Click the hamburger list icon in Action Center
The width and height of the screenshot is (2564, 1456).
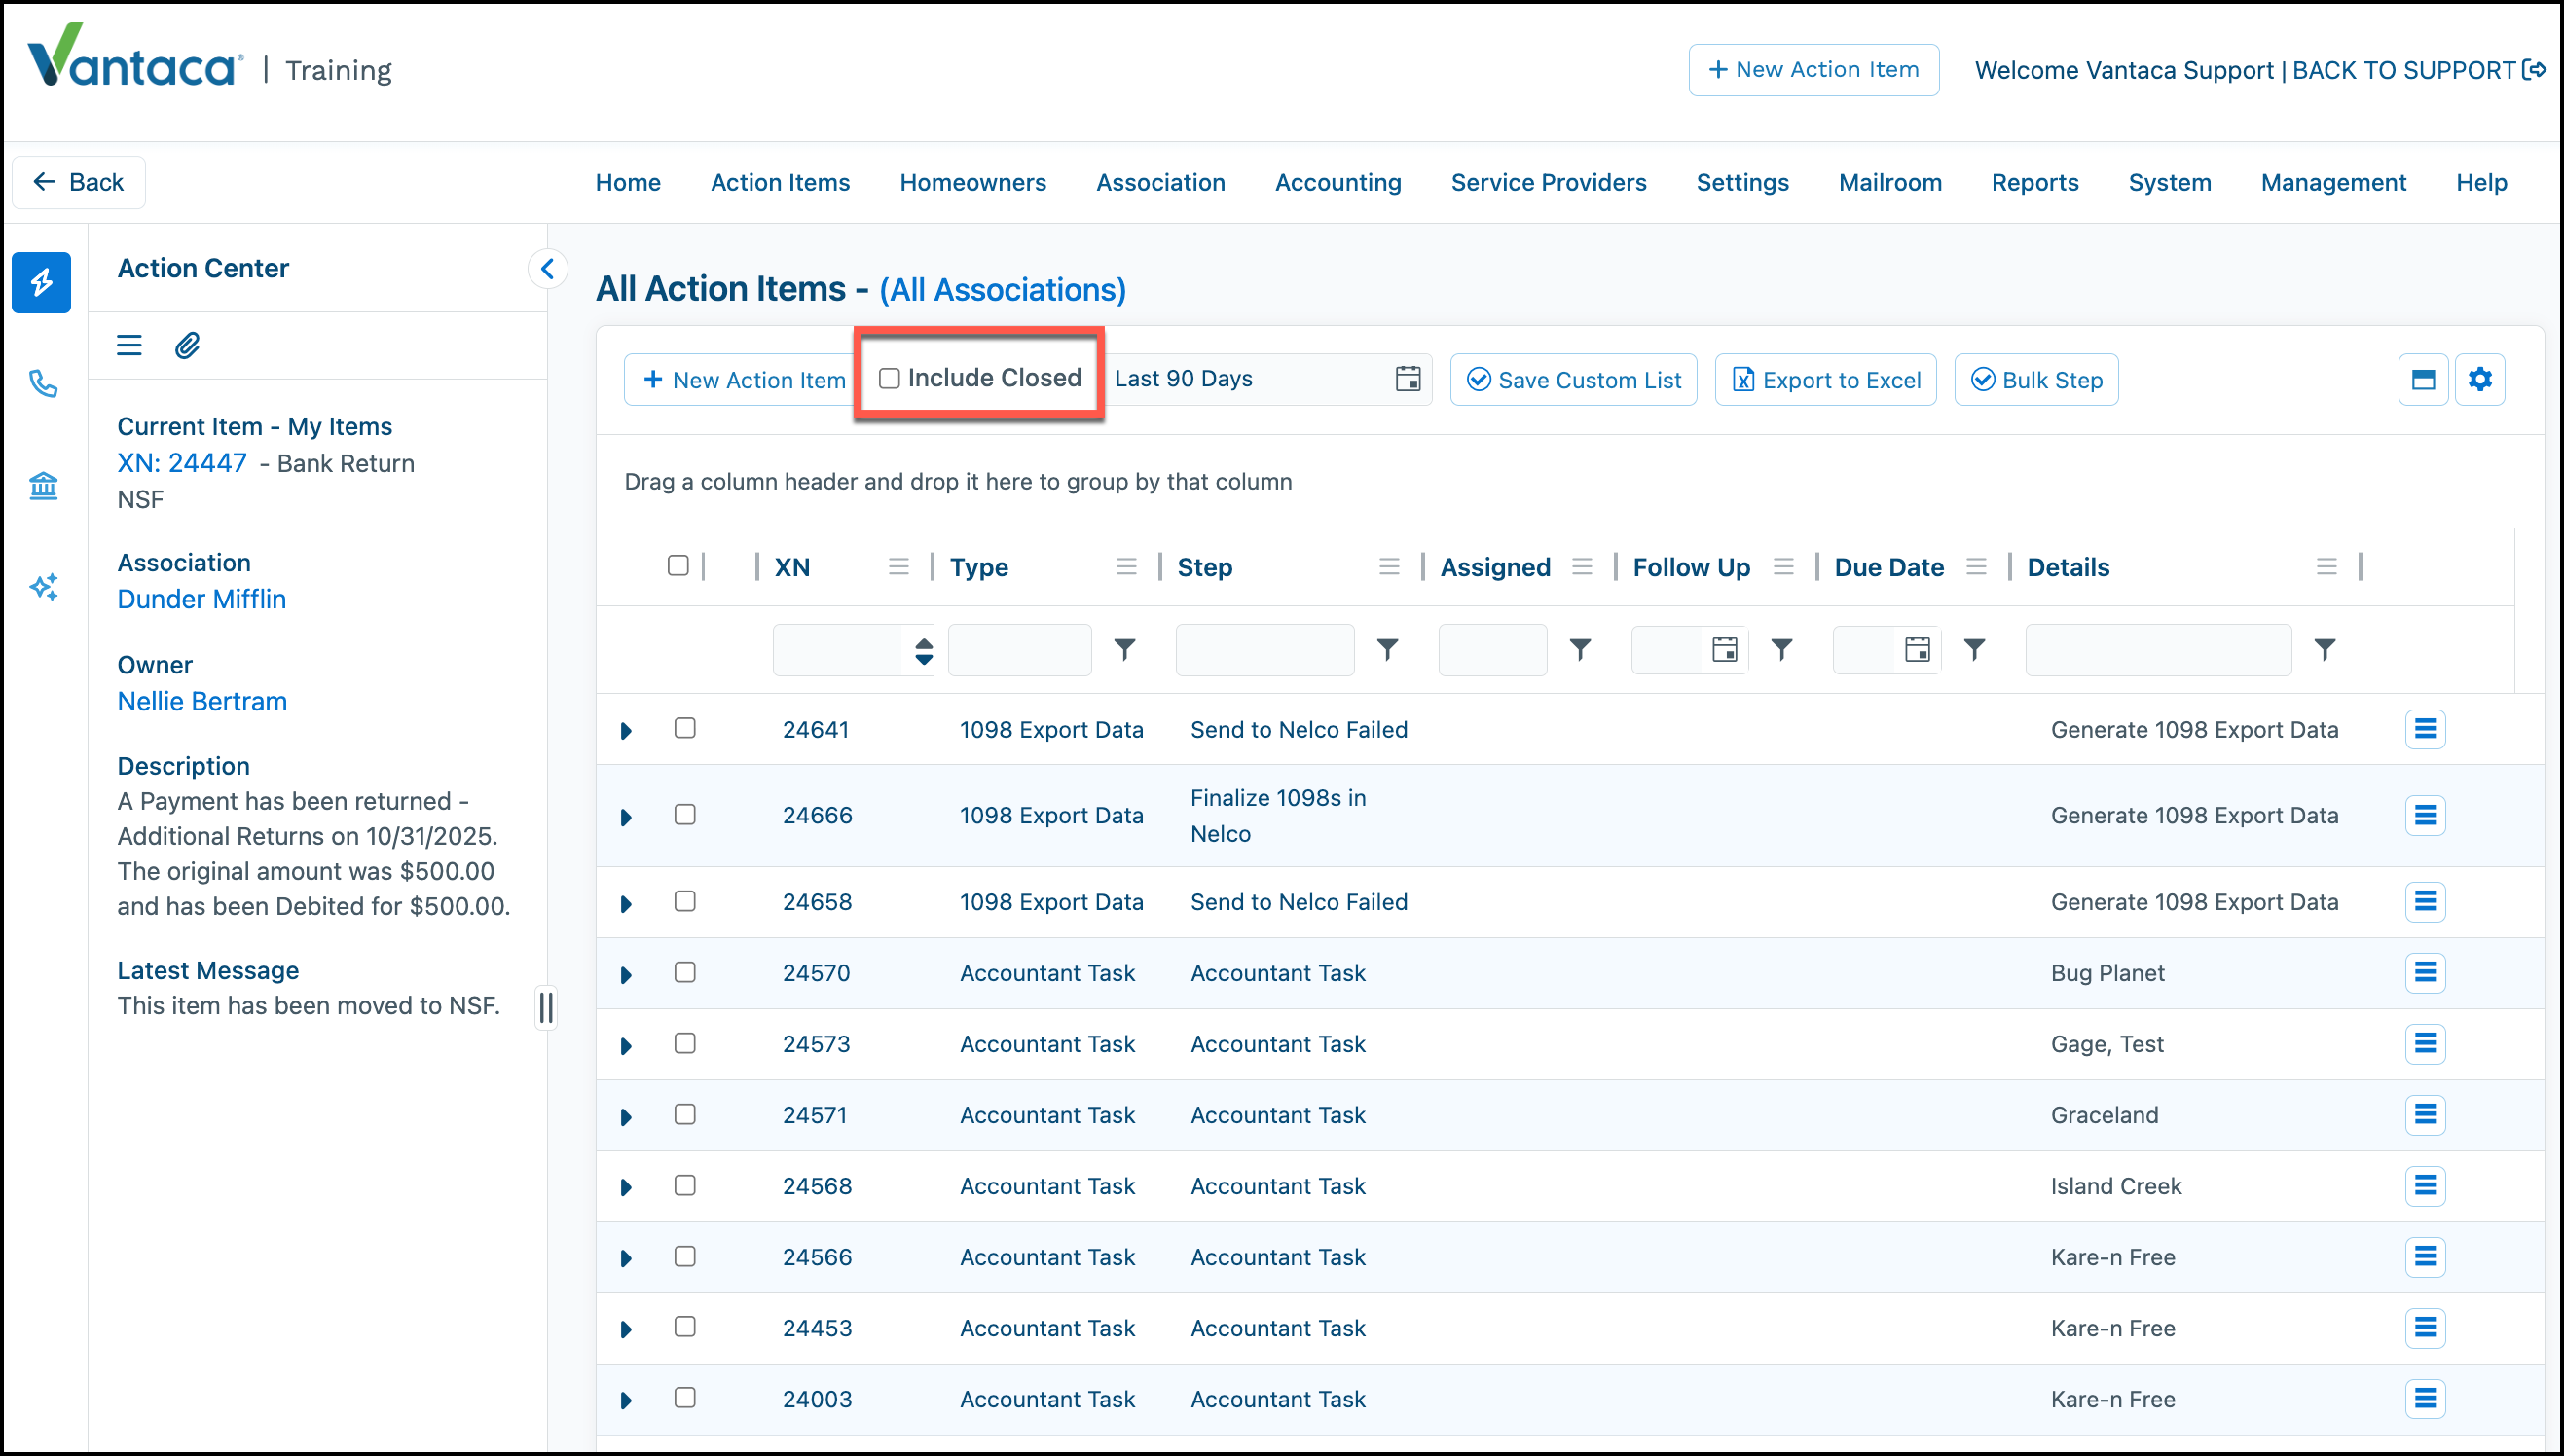129,346
